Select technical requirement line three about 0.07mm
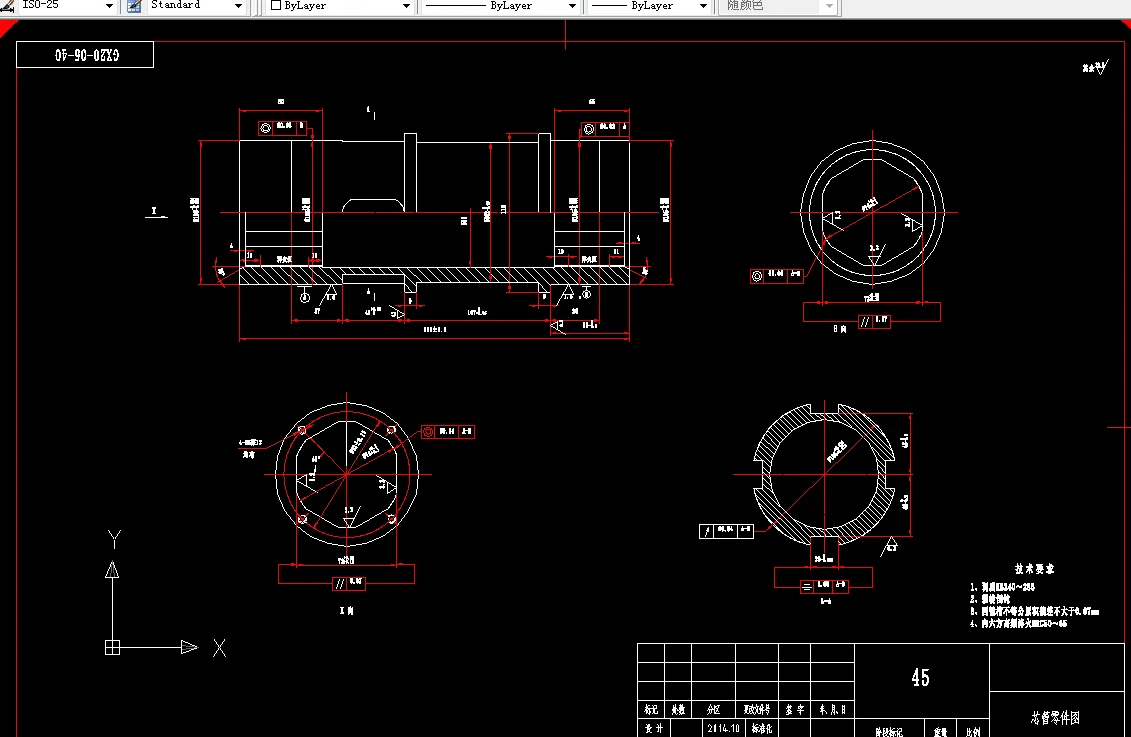The width and height of the screenshot is (1131, 737). click(x=1034, y=611)
